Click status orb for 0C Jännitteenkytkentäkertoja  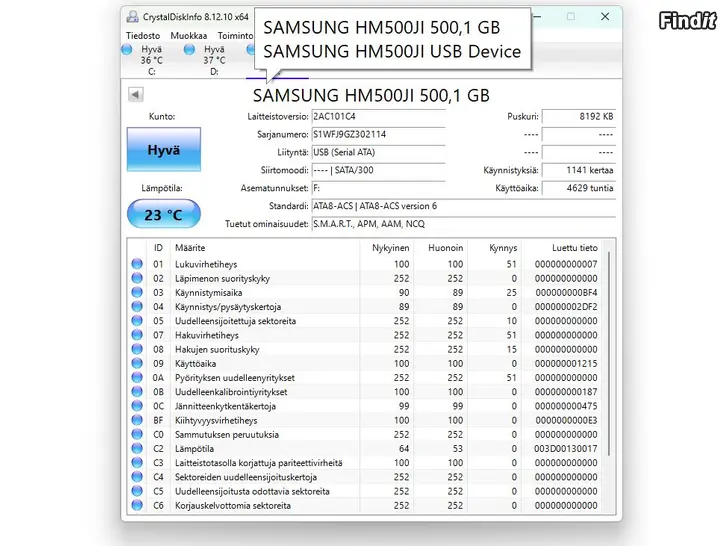pos(137,406)
